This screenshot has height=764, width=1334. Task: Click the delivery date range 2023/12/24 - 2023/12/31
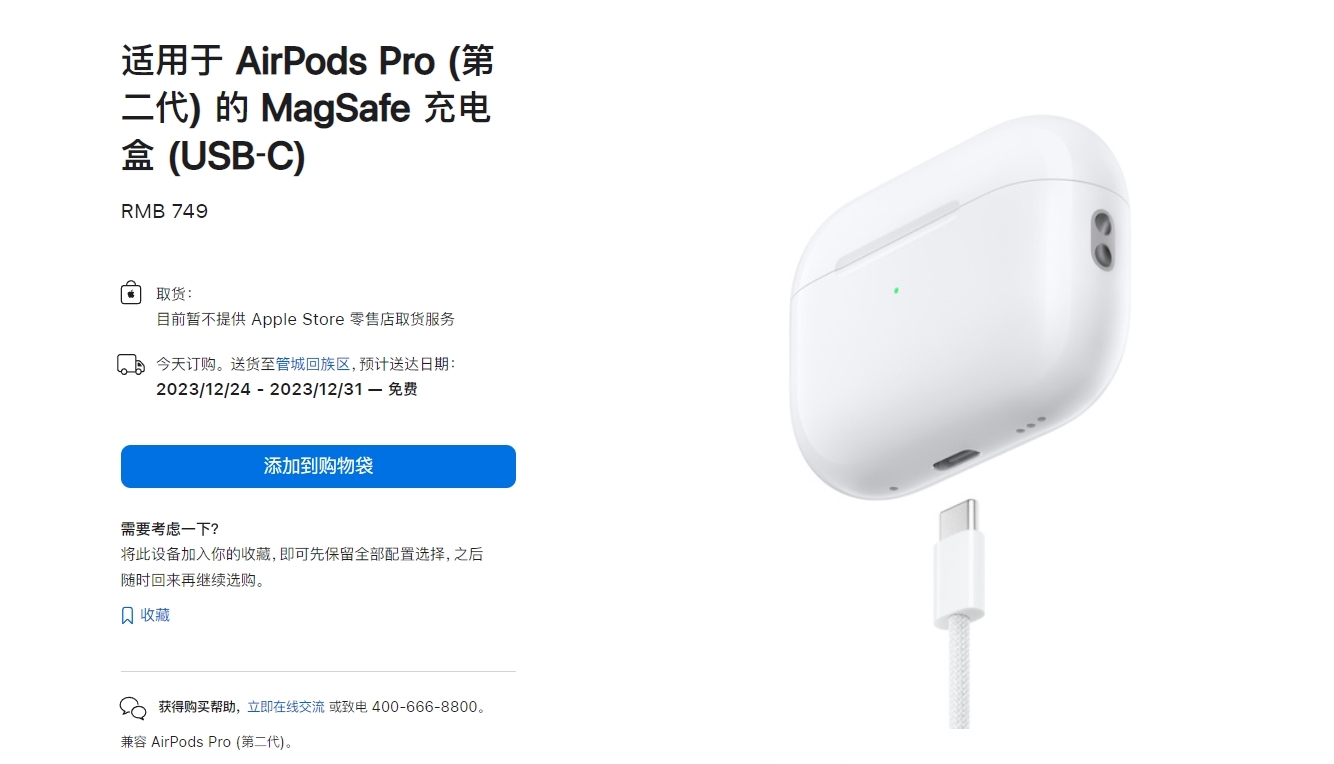click(257, 389)
